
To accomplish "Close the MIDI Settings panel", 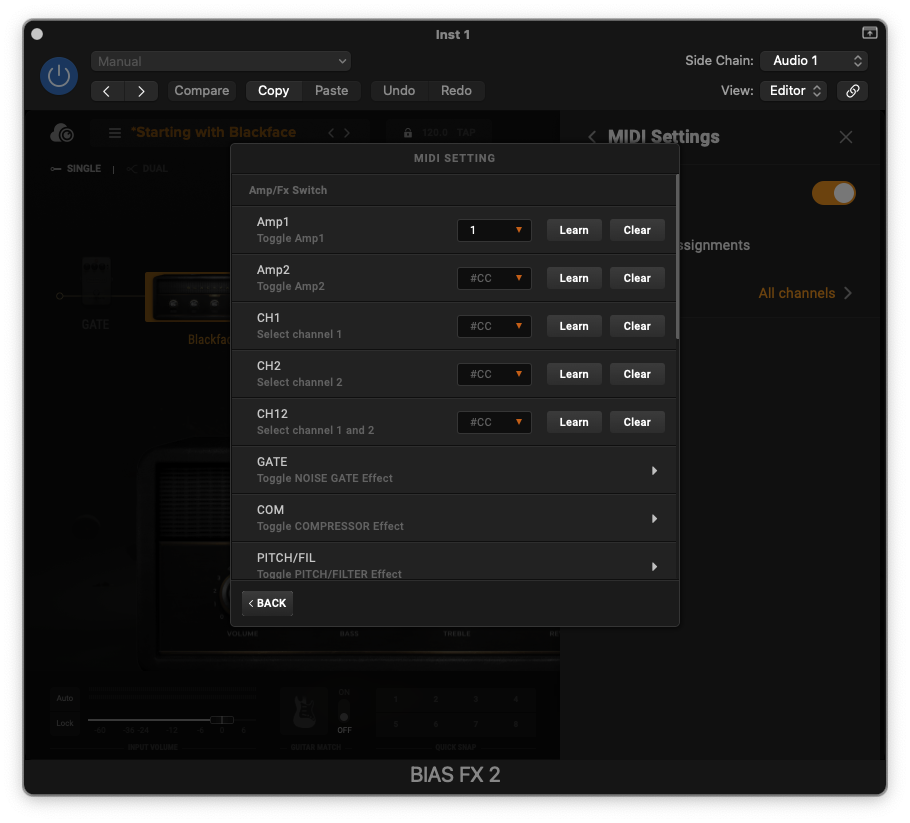I will [x=846, y=137].
